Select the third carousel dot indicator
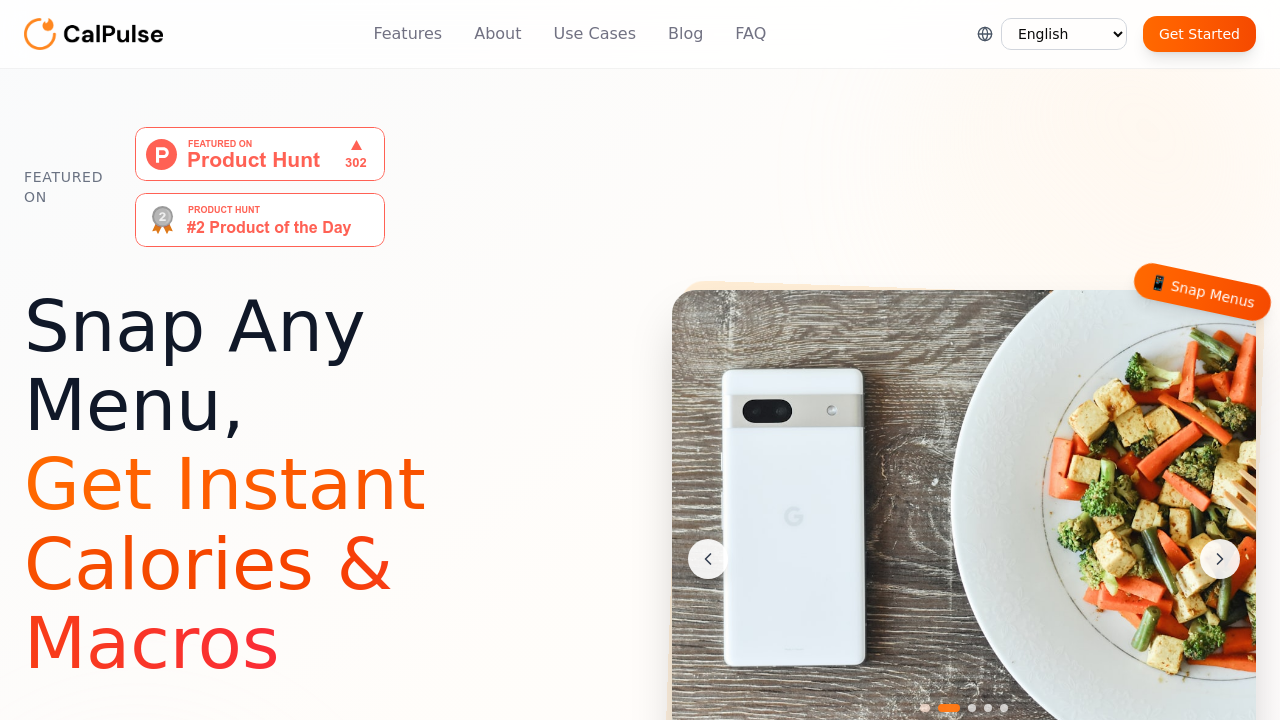Viewport: 1280px width, 720px height. [972, 708]
